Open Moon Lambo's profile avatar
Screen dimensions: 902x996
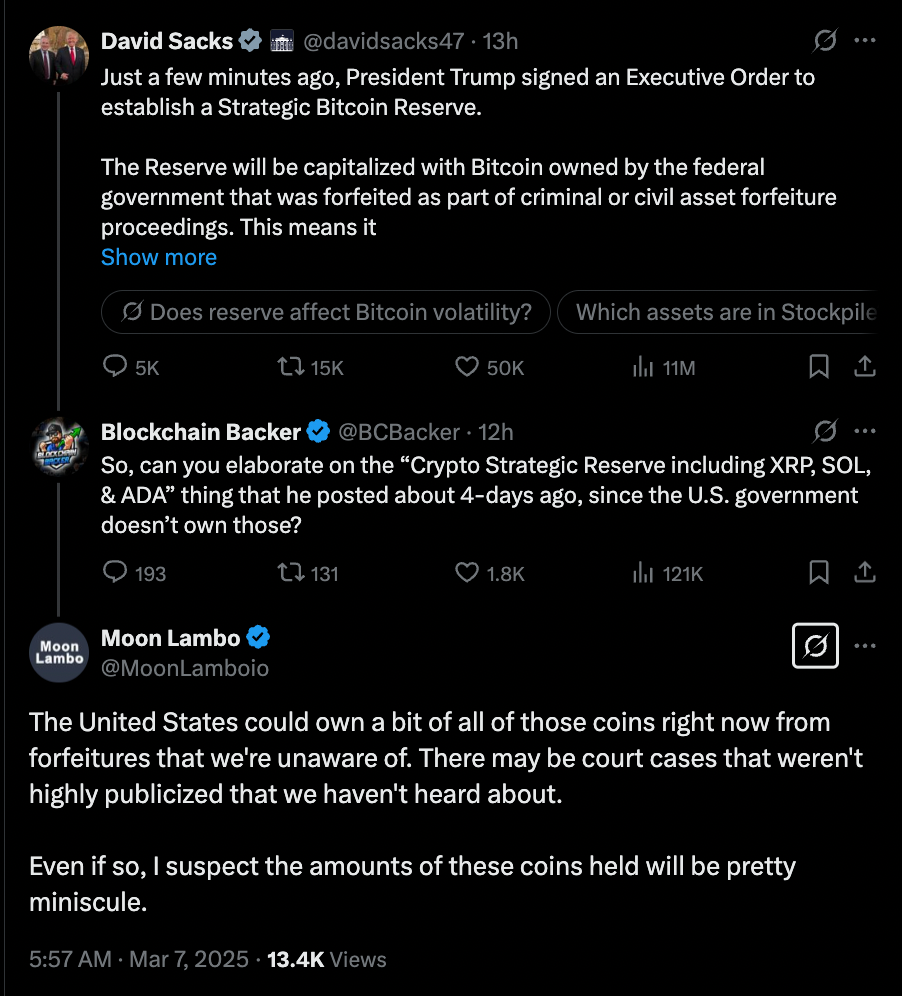[x=60, y=652]
